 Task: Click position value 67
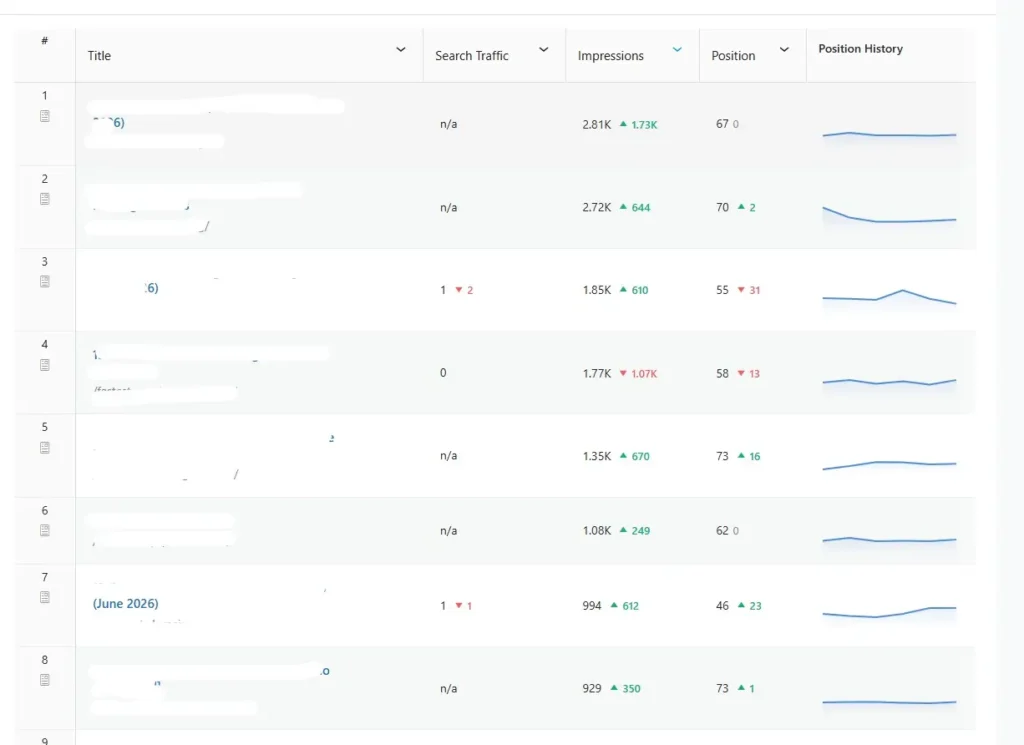(722, 123)
